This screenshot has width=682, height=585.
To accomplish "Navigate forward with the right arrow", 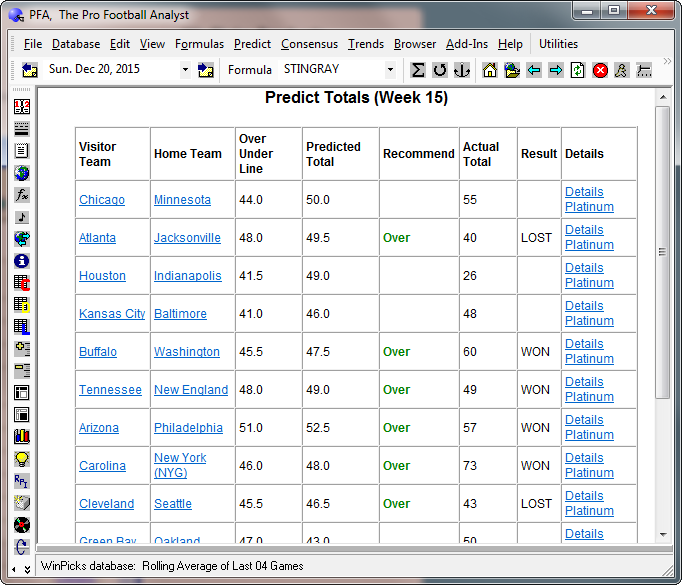I will point(556,70).
